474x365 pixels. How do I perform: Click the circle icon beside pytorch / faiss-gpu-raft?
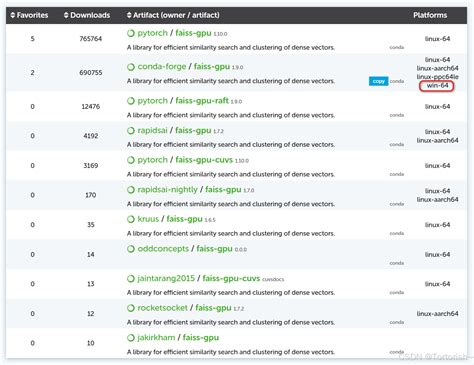click(x=131, y=101)
